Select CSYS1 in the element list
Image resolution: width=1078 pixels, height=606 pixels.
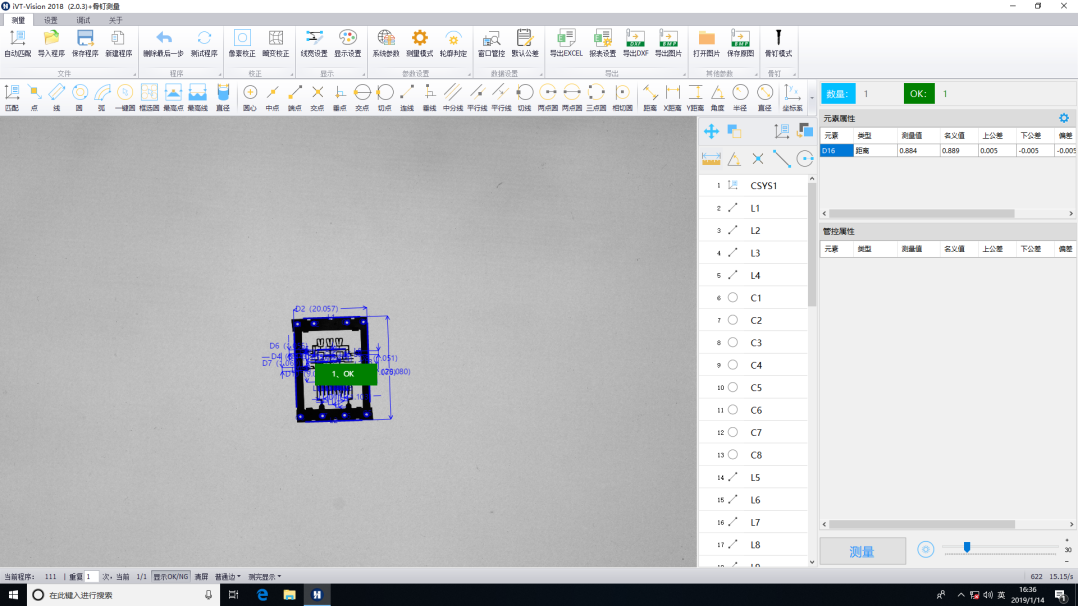pyautogui.click(x=763, y=186)
